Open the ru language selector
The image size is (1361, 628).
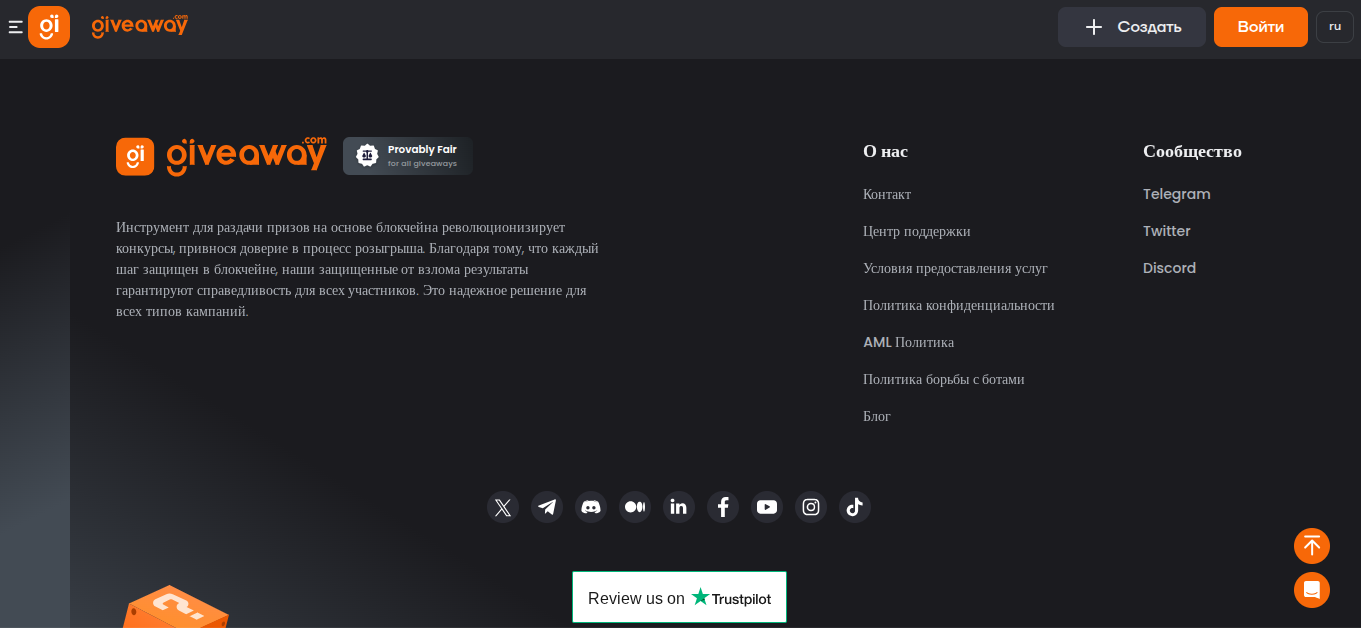coord(1334,27)
